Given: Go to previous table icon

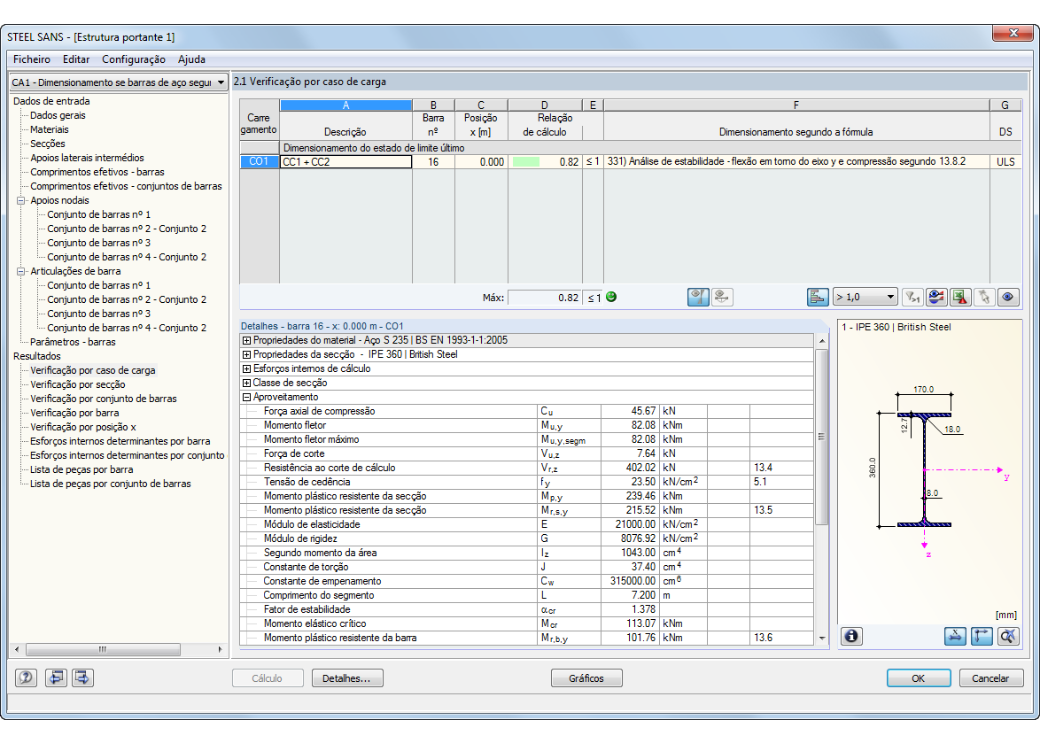Looking at the screenshot, I should [56, 678].
